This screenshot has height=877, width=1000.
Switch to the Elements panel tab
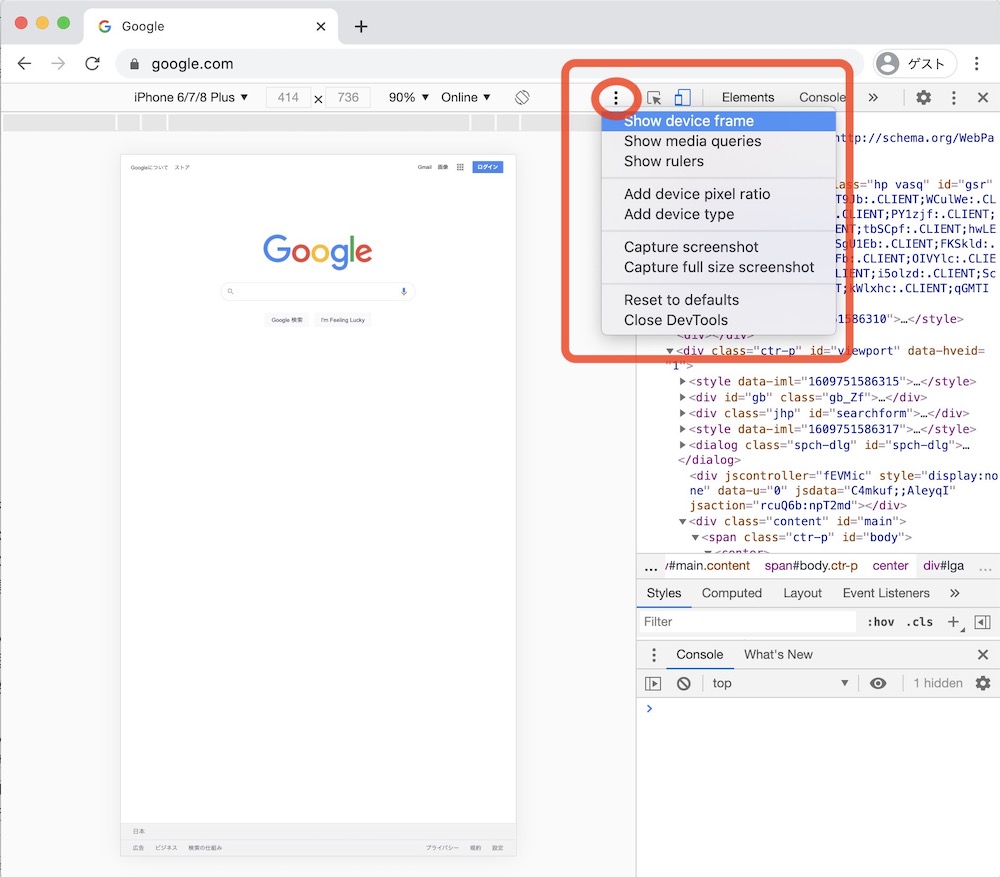(748, 98)
